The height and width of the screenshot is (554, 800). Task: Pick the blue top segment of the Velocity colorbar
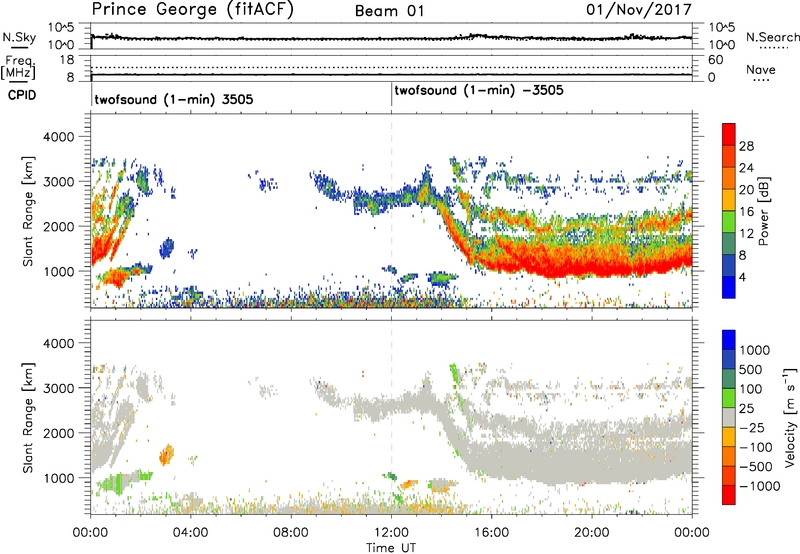point(729,340)
